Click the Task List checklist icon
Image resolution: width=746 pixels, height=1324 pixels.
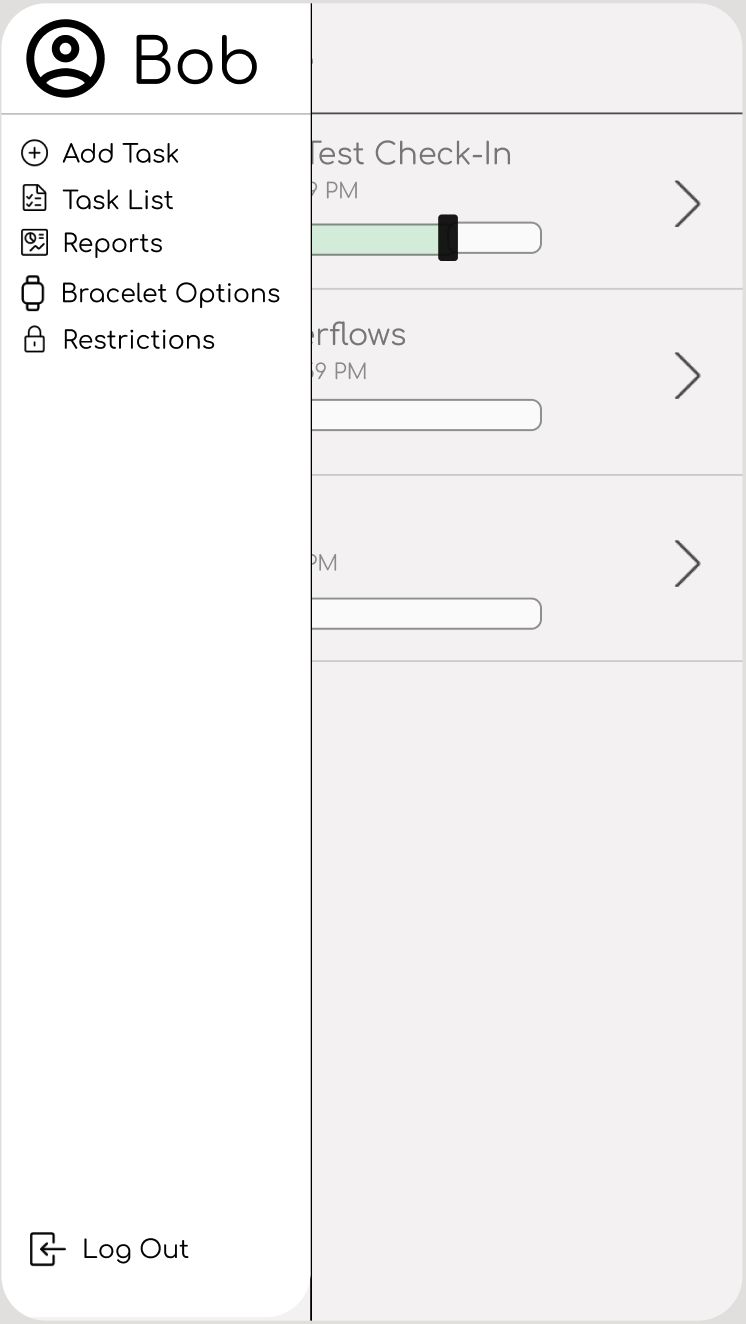[34, 199]
